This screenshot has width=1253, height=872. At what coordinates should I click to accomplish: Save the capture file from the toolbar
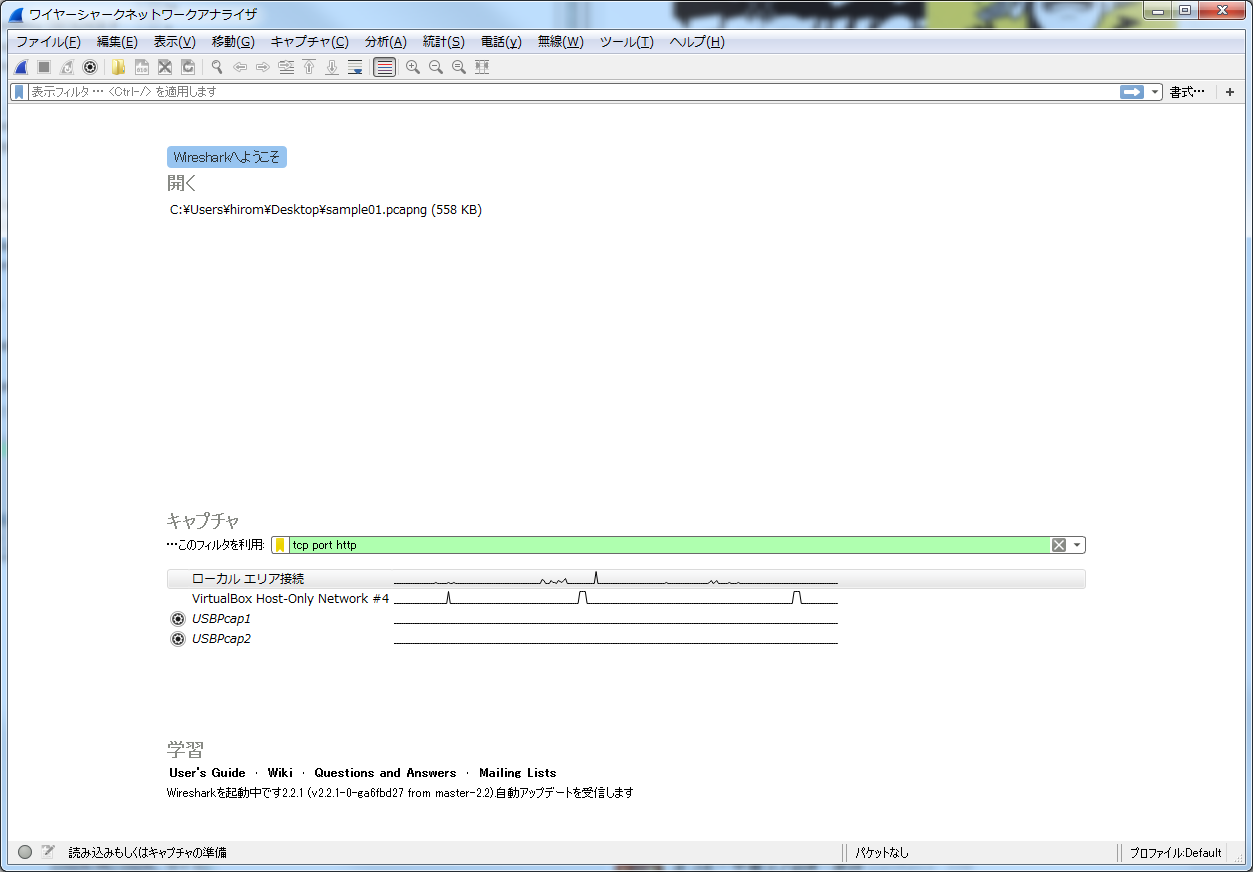pyautogui.click(x=142, y=67)
